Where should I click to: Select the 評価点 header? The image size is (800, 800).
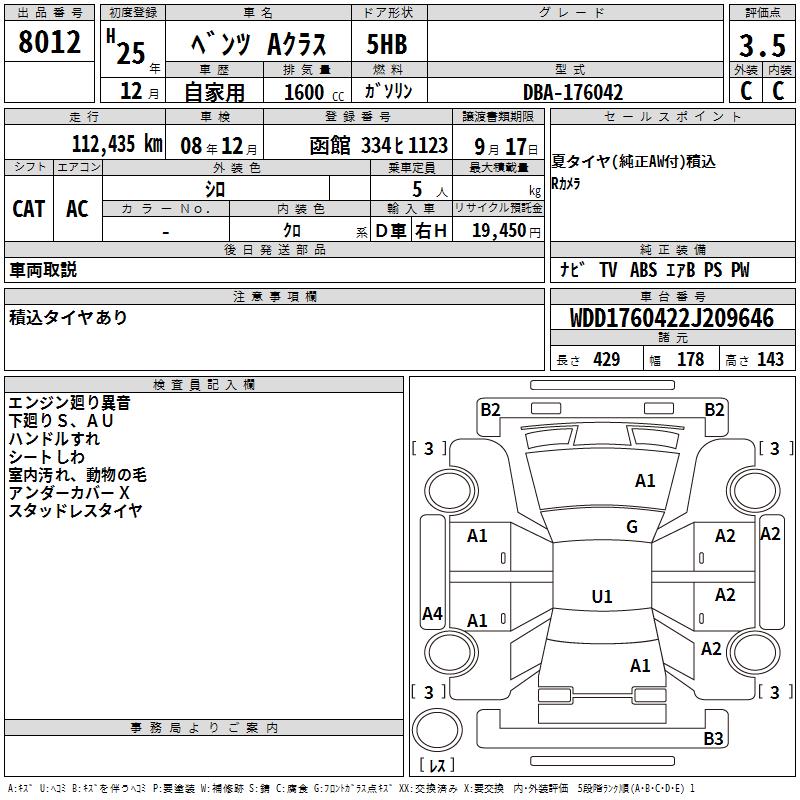(x=762, y=12)
